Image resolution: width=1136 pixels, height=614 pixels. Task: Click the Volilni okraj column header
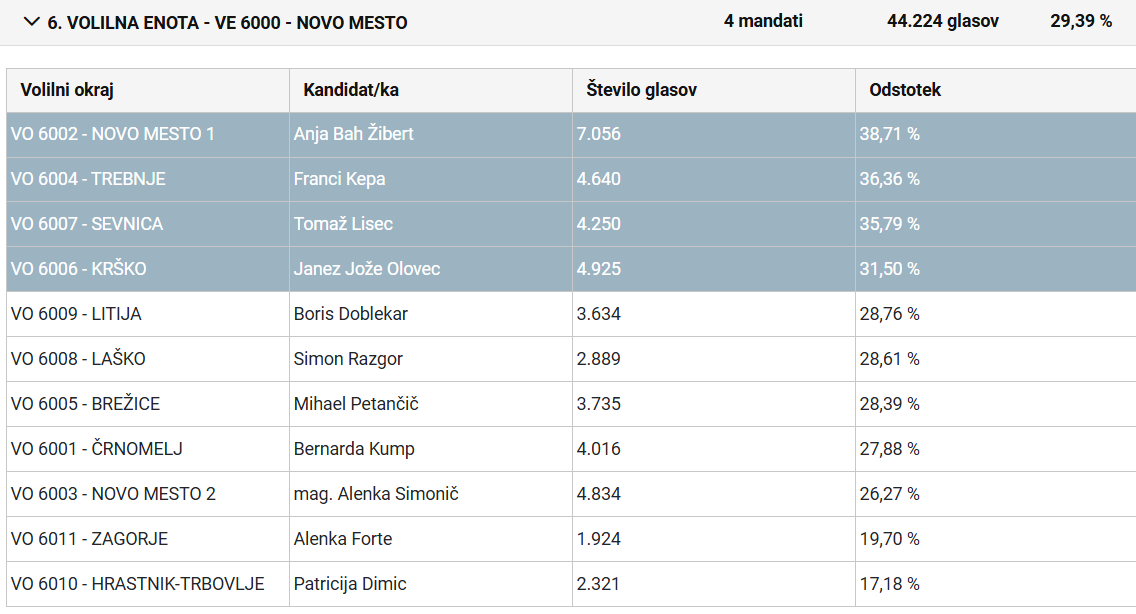67,90
